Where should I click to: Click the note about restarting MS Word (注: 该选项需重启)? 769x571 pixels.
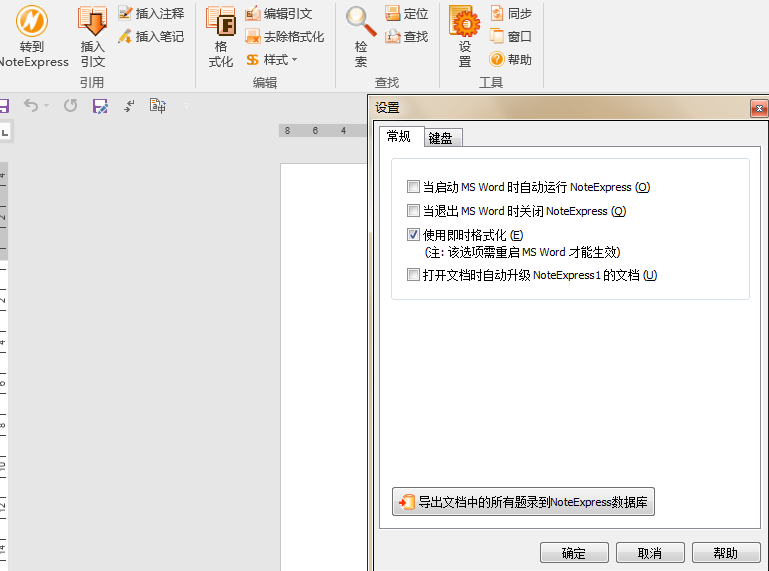522,252
